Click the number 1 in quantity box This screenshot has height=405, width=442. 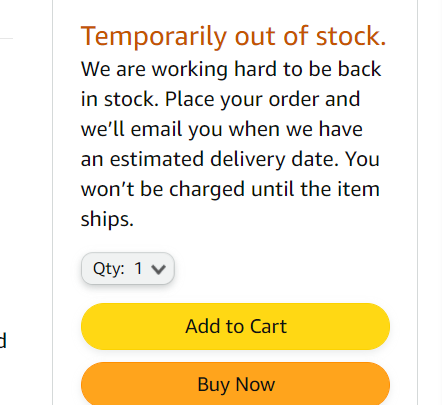(138, 268)
